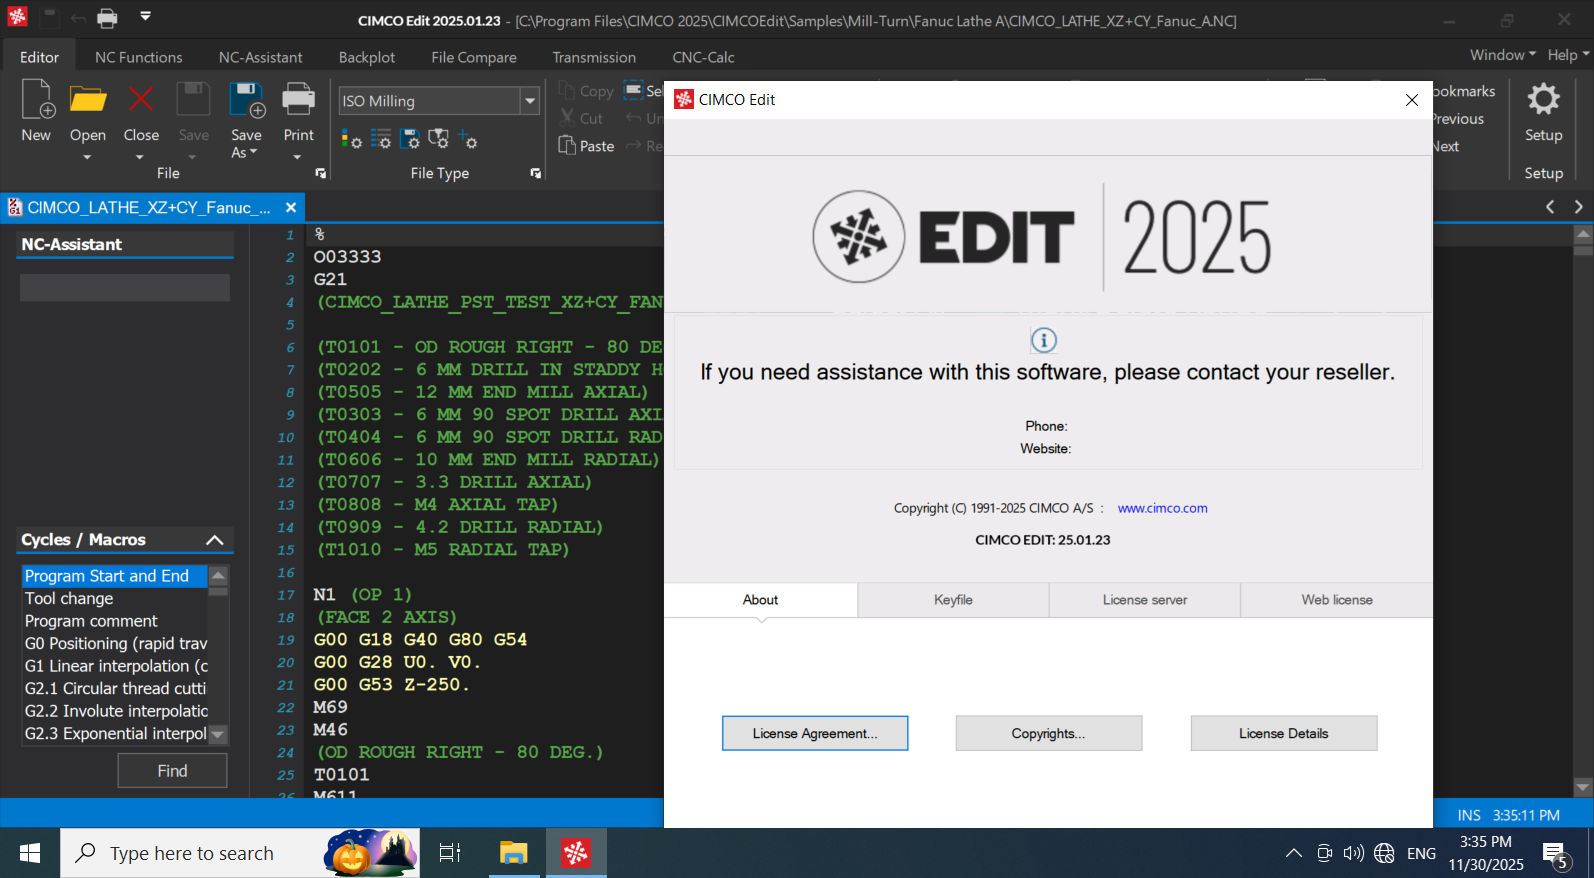Open the Save As dropdown arrow
The image size is (1594, 878).
pyautogui.click(x=254, y=152)
